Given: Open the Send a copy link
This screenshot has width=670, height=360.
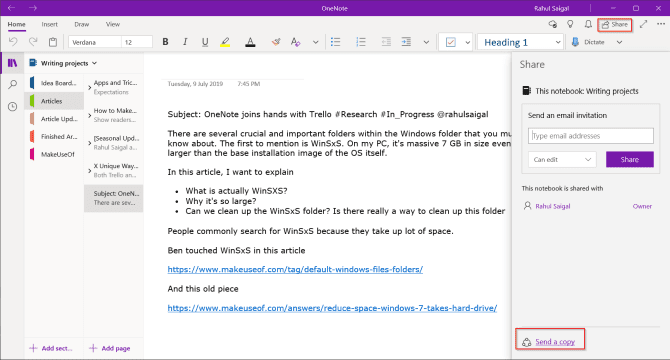Looking at the screenshot, I should click(555, 342).
